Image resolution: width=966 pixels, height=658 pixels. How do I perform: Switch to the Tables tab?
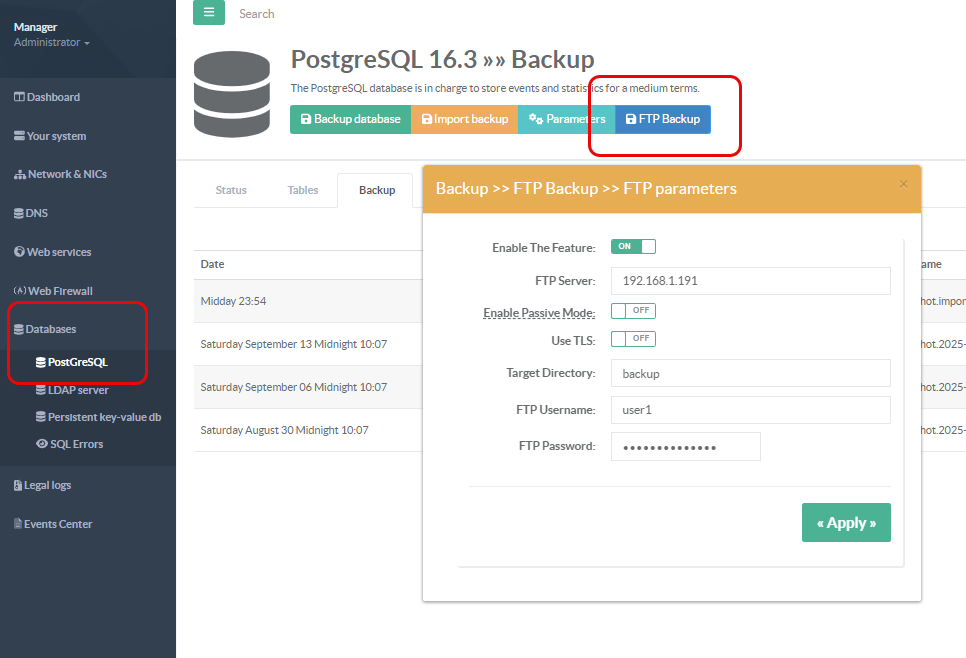[303, 190]
